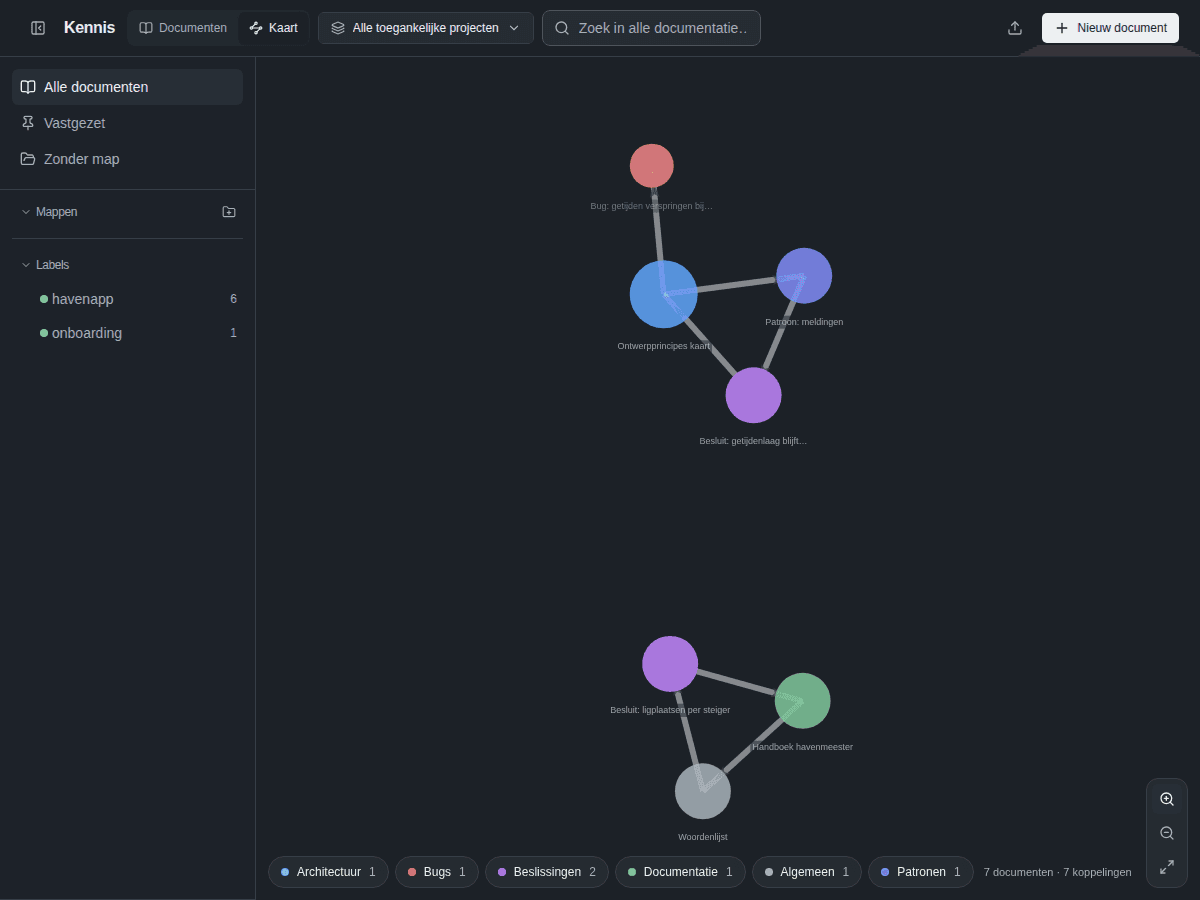The width and height of the screenshot is (1200, 900).
Task: Click the '7 documenten · 7 koppelingen' status text
Action: (1058, 872)
